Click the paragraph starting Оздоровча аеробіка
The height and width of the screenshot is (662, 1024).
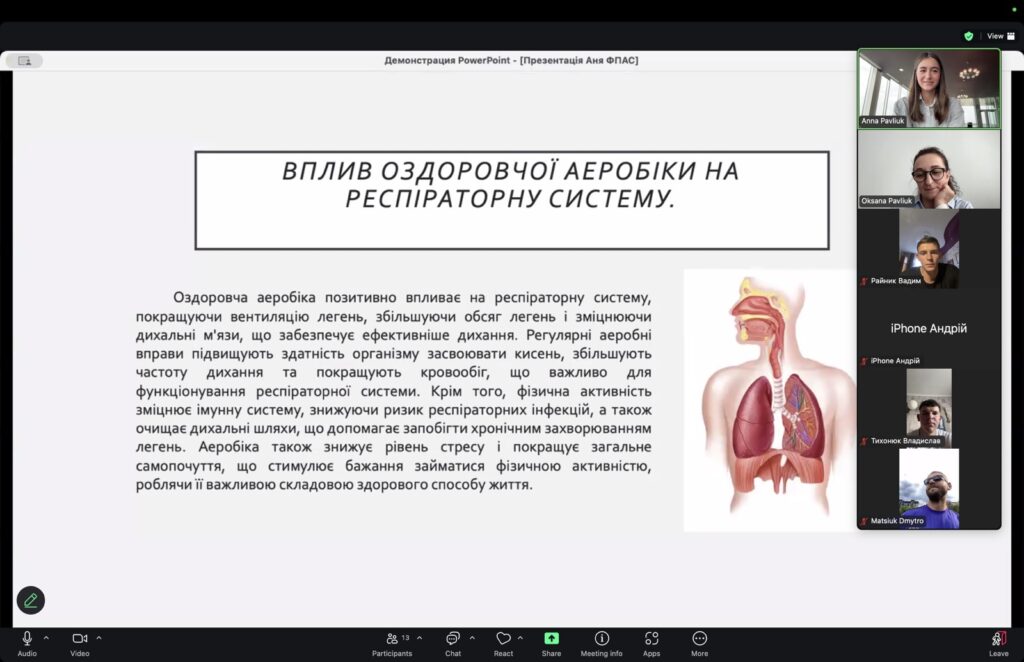click(393, 391)
